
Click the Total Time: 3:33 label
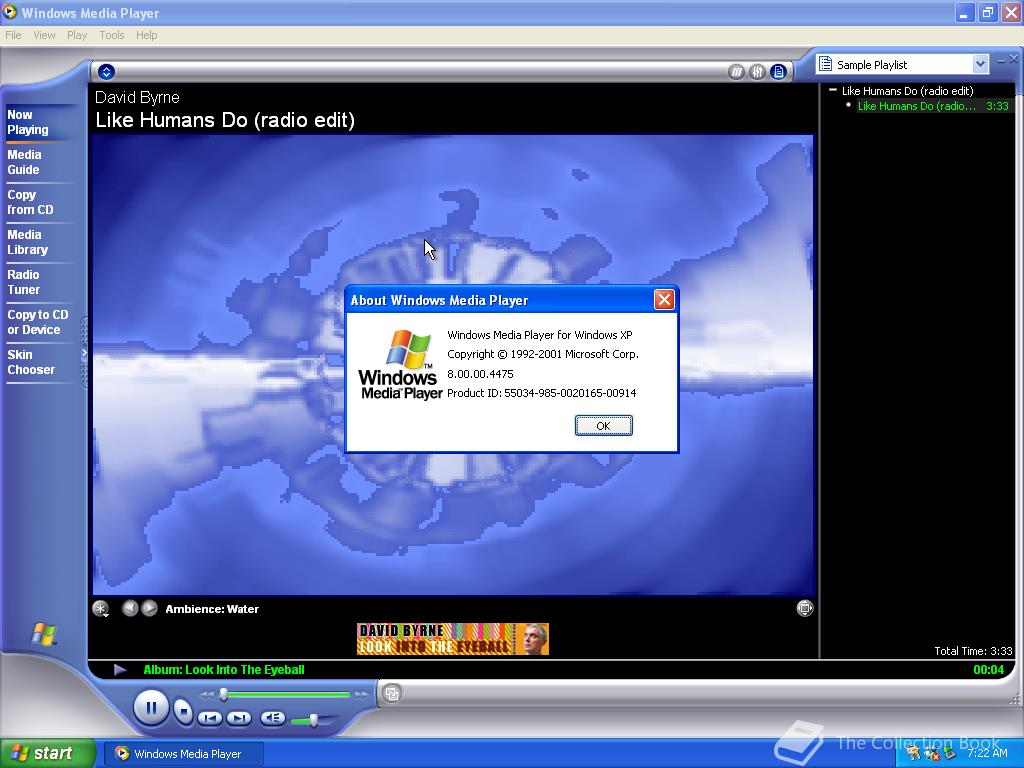(973, 650)
